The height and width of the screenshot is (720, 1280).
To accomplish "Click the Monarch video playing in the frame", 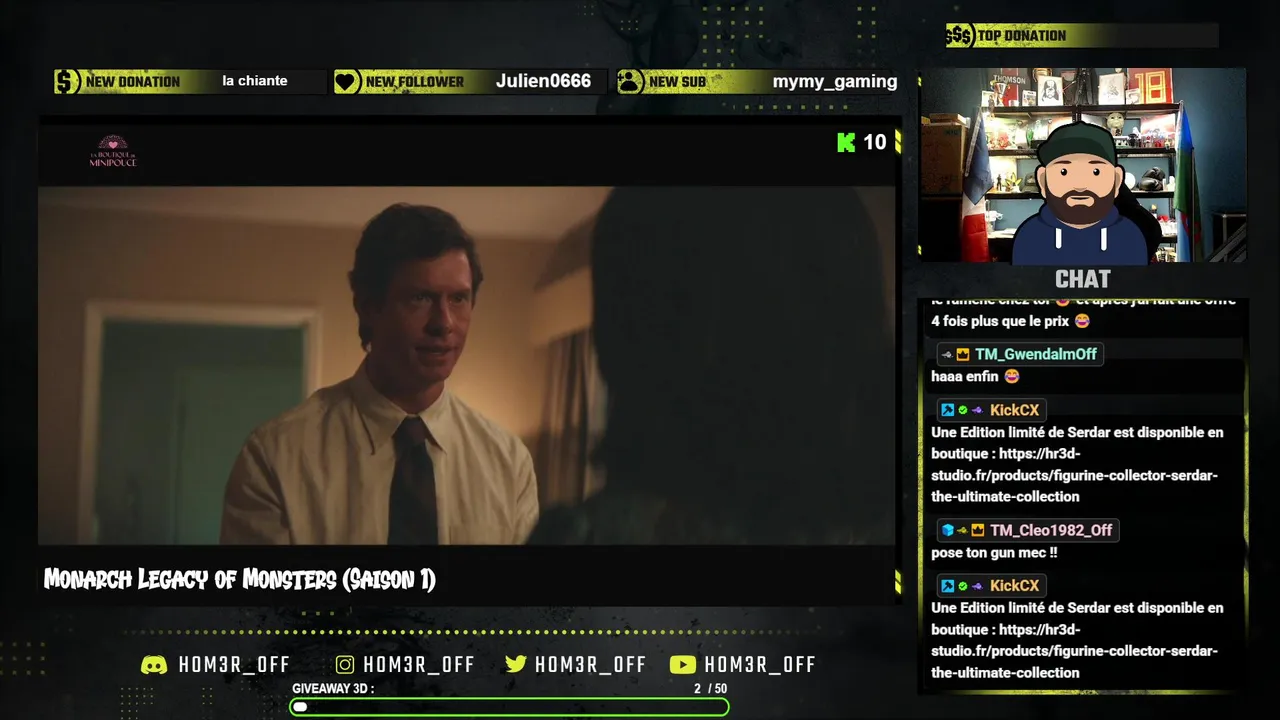I will [x=467, y=365].
